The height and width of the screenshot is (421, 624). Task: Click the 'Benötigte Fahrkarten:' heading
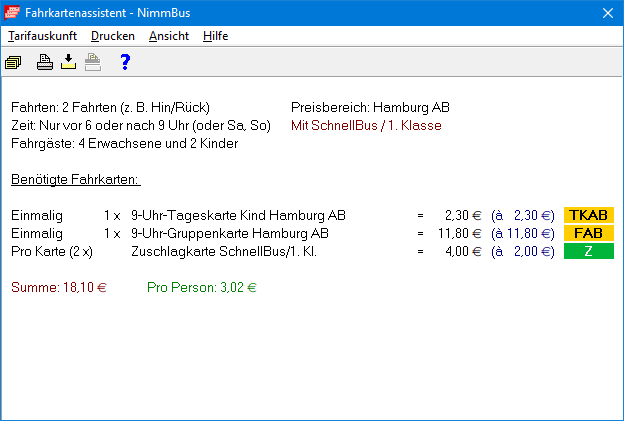tap(76, 180)
